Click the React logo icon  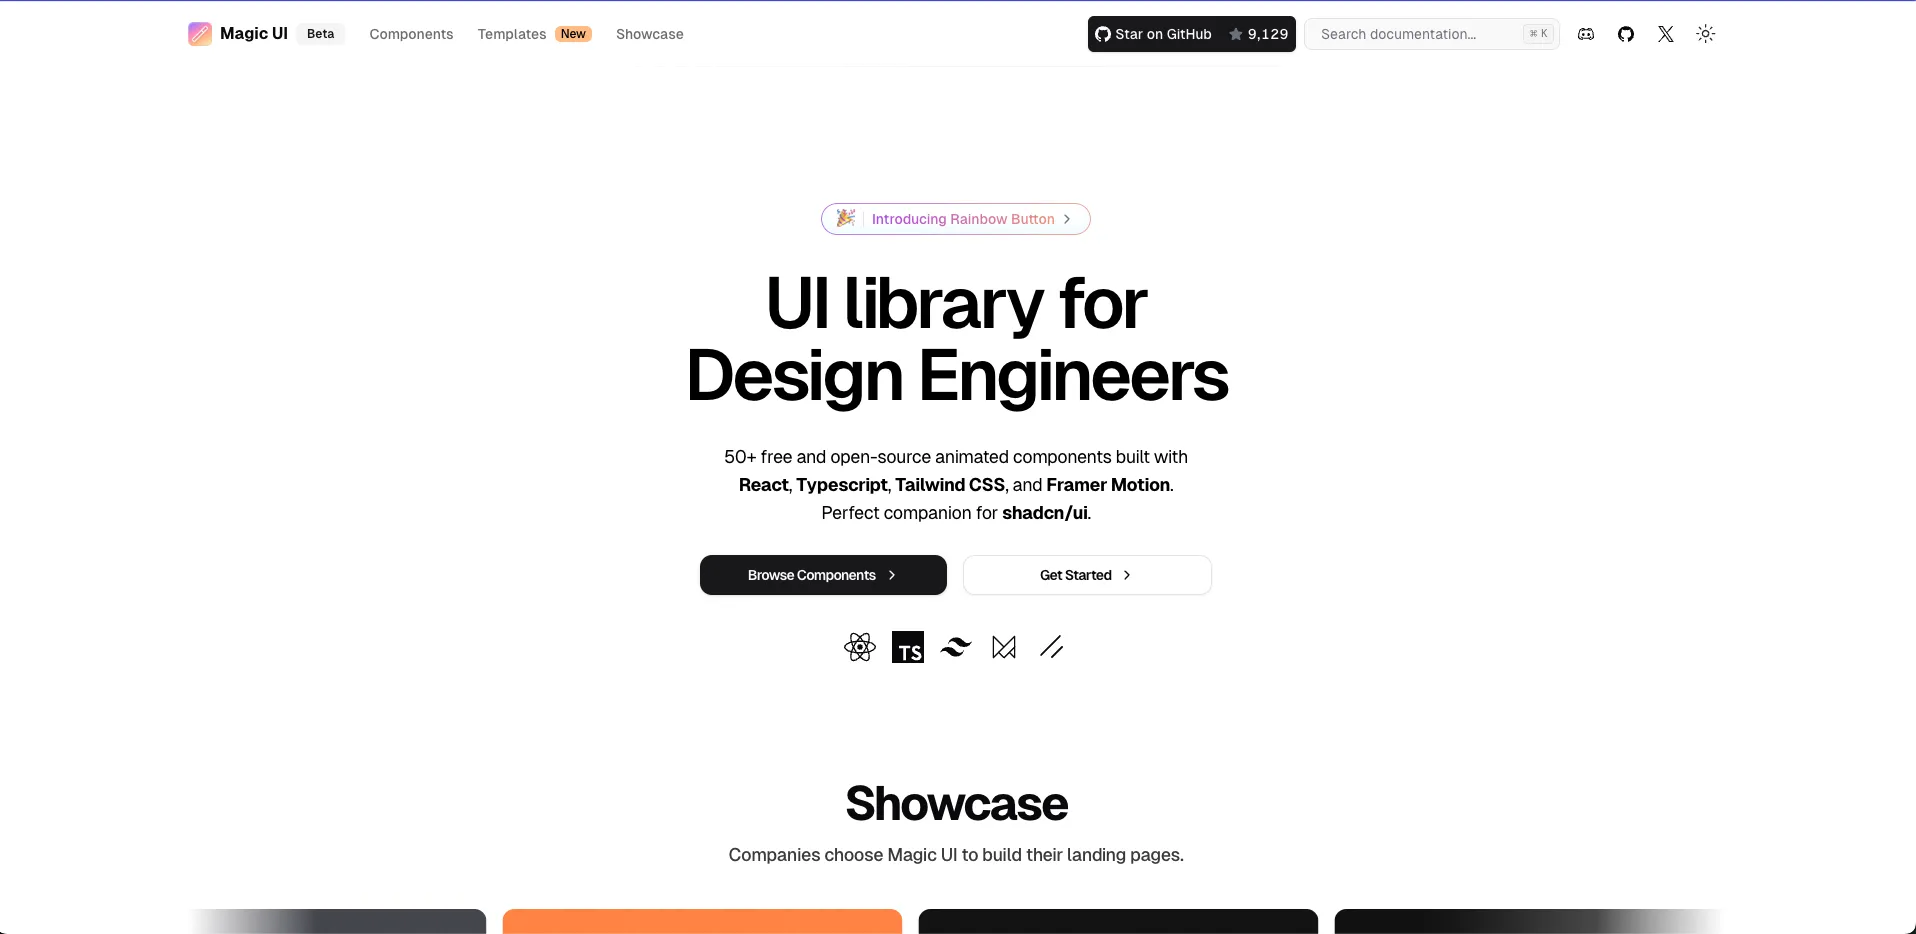pos(860,647)
